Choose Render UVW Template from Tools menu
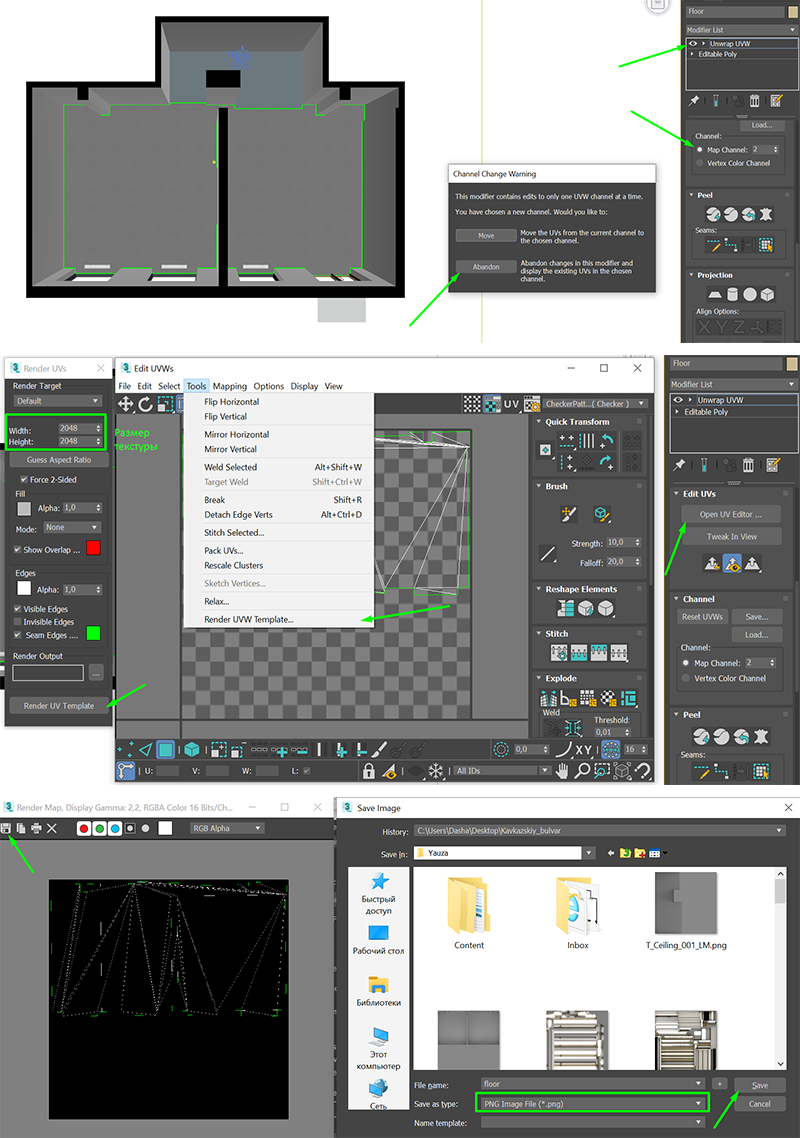800x1138 pixels. coord(249,620)
